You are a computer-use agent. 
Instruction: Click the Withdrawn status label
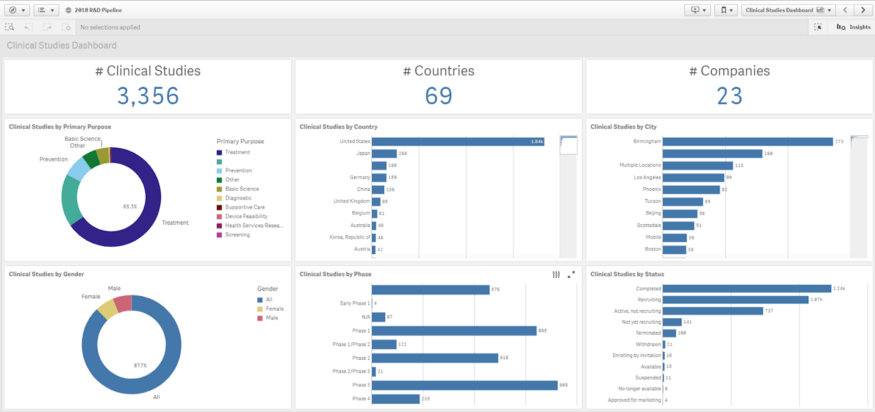pyautogui.click(x=648, y=344)
